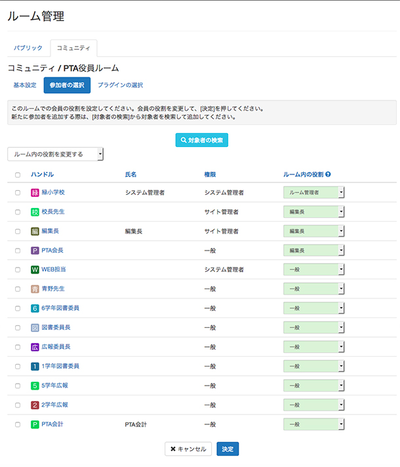Open the ルーム内の役割を変更する bulk dropdown

[x=55, y=154]
